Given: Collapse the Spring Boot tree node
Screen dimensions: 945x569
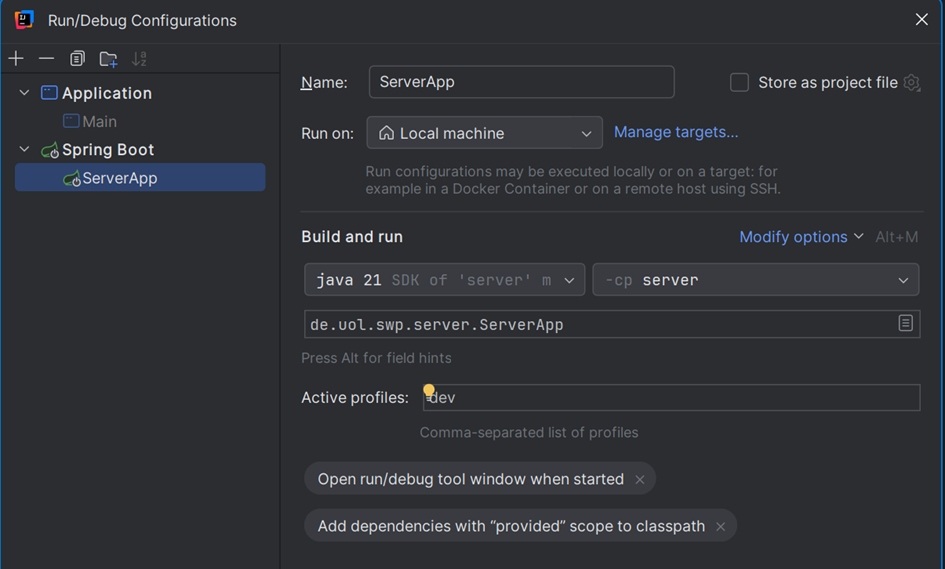Looking at the screenshot, I should tap(25, 150).
